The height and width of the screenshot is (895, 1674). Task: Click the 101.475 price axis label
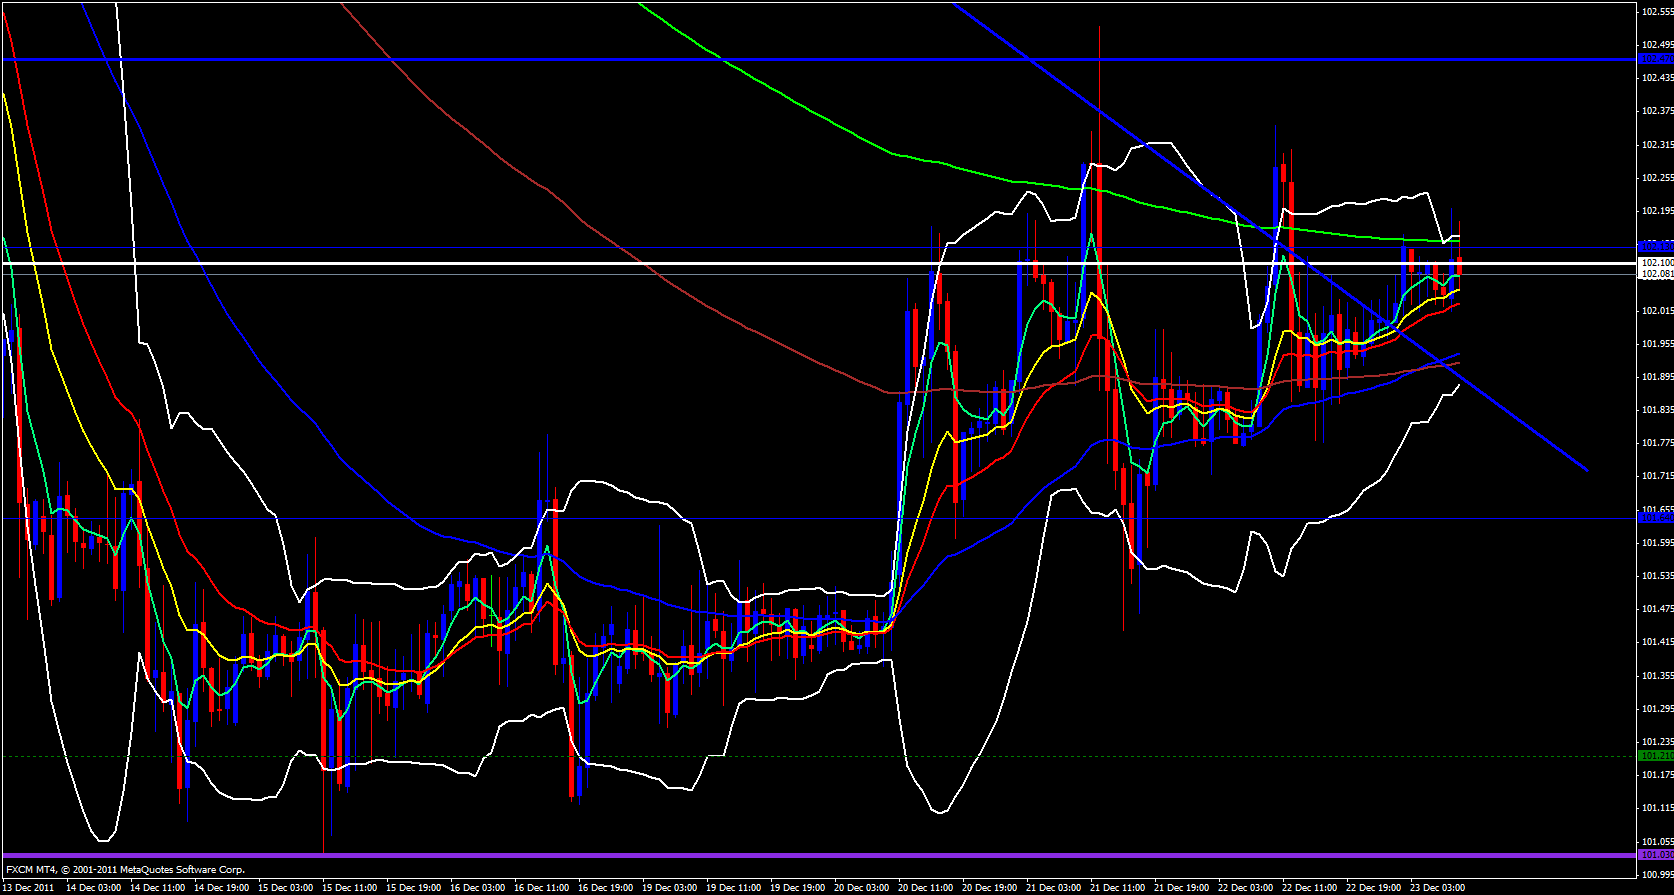(1657, 609)
